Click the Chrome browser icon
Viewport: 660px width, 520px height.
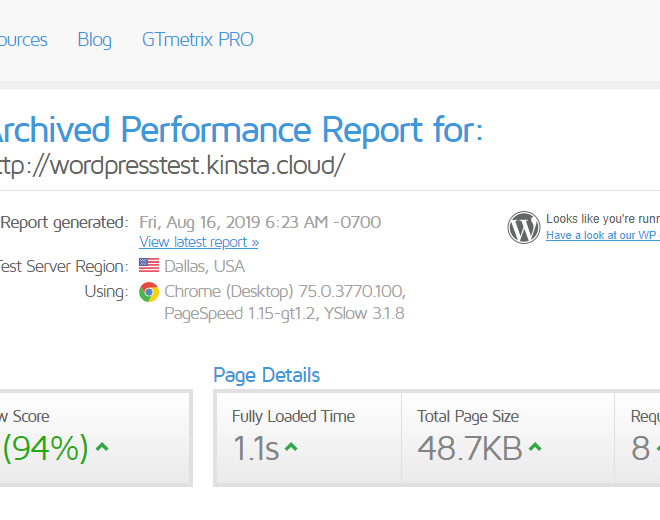149,292
